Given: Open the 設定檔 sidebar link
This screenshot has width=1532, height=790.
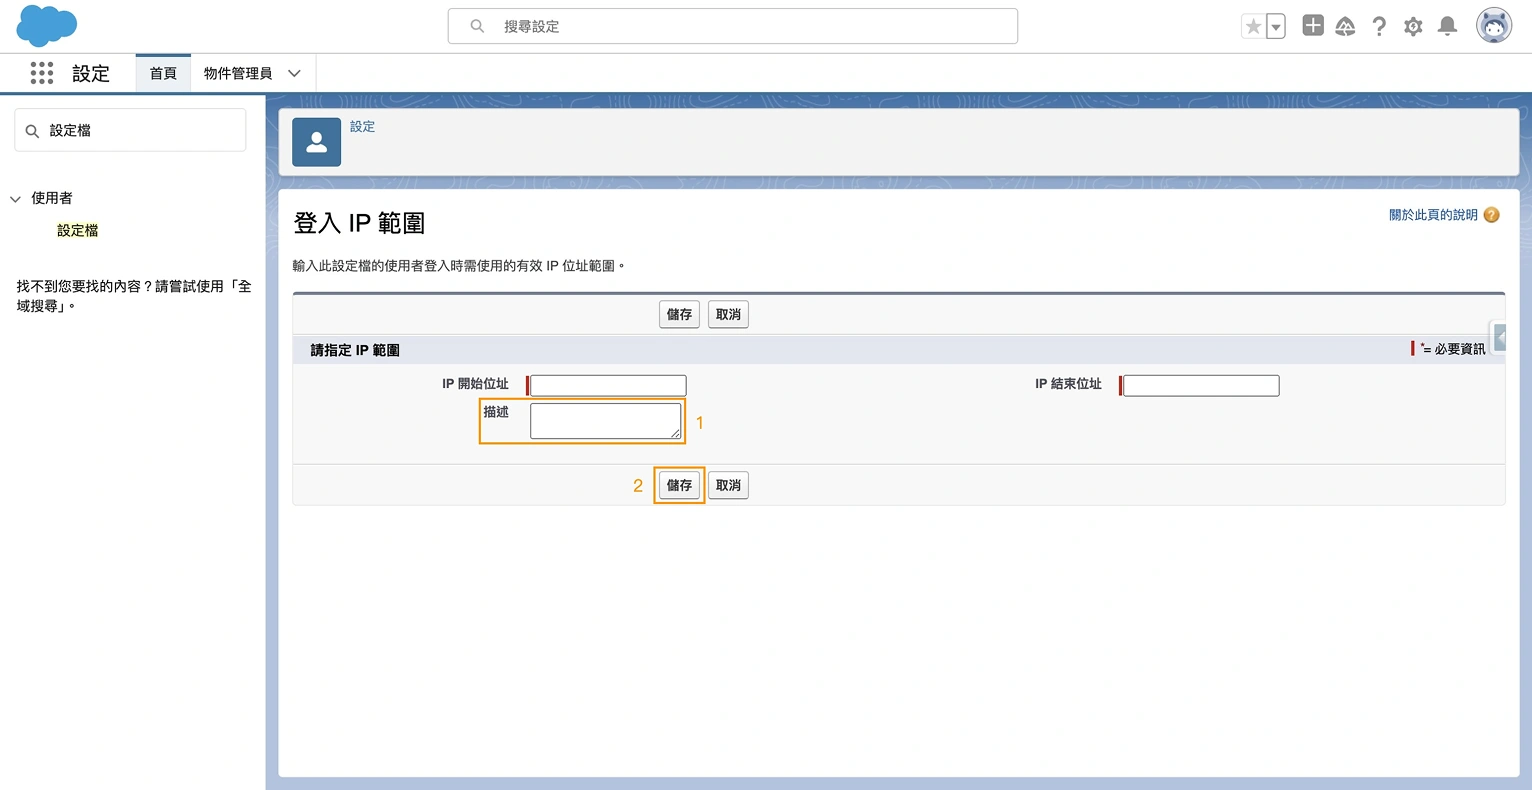Looking at the screenshot, I should 76,230.
